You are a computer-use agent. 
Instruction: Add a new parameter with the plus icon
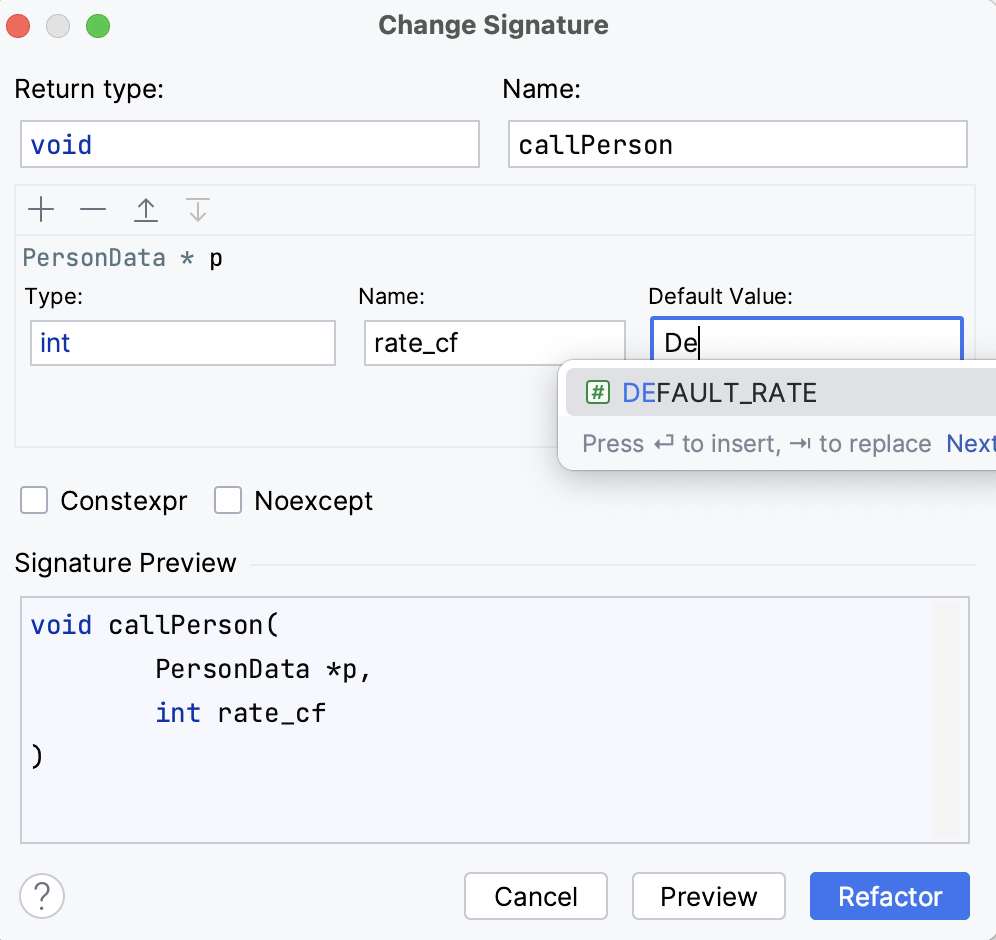40,210
